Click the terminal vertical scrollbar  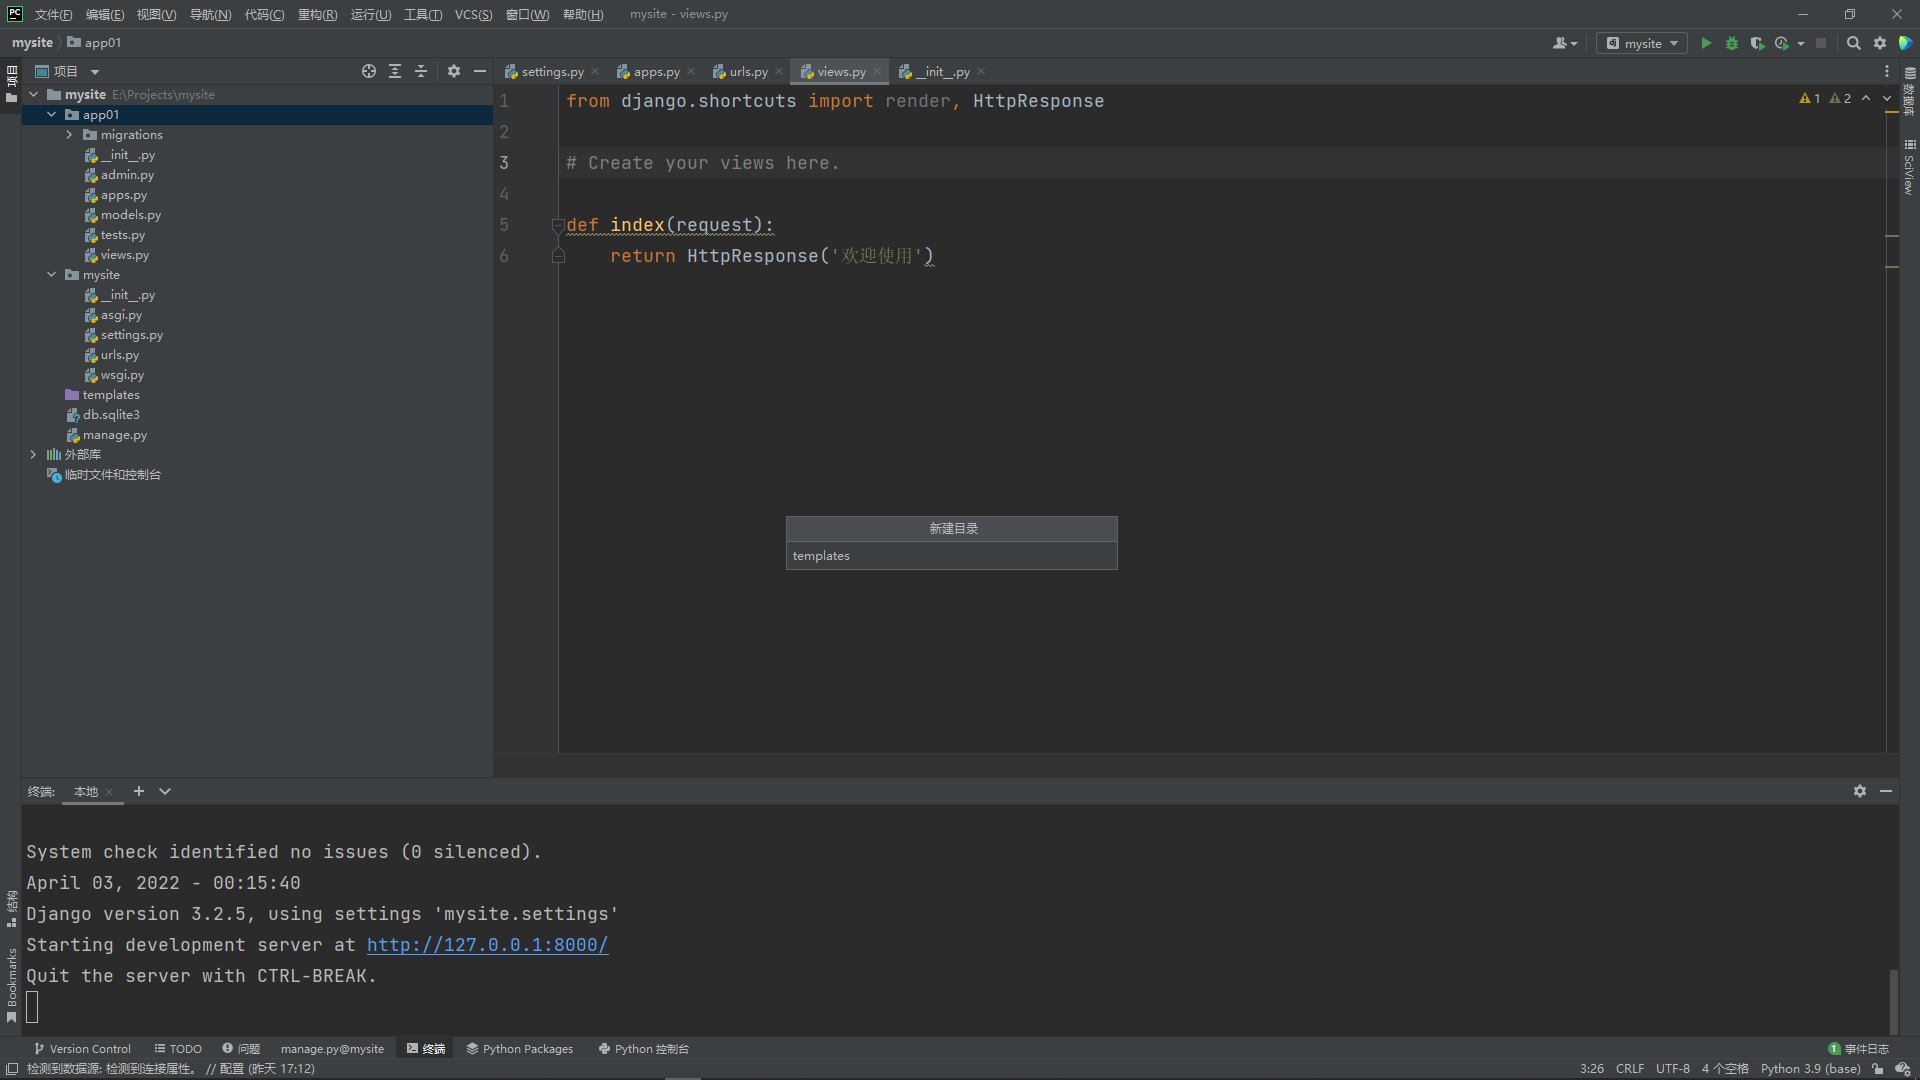pyautogui.click(x=1893, y=1001)
